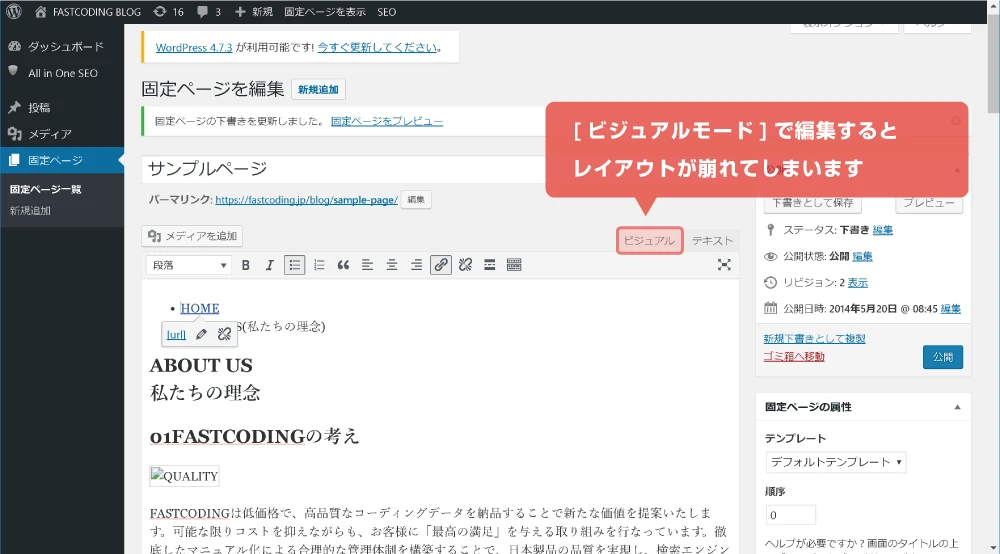
Task: Enable distraction-free writing mode
Action: coord(724,265)
